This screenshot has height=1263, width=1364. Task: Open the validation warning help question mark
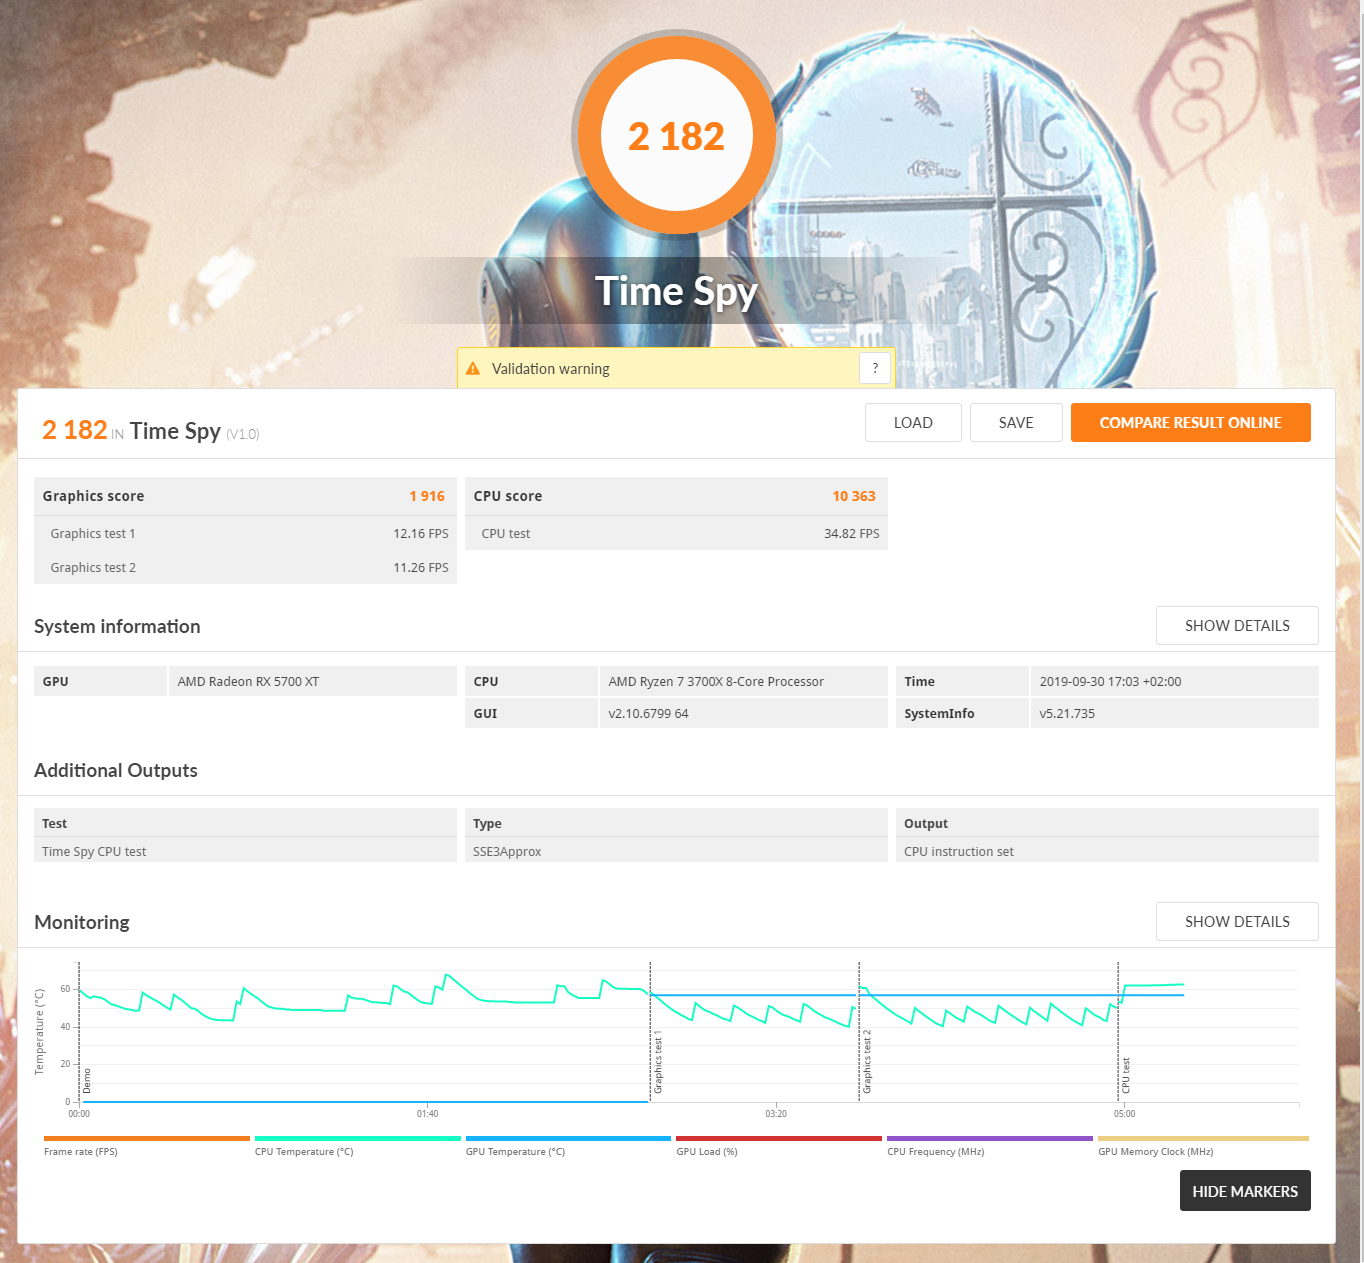tap(875, 368)
